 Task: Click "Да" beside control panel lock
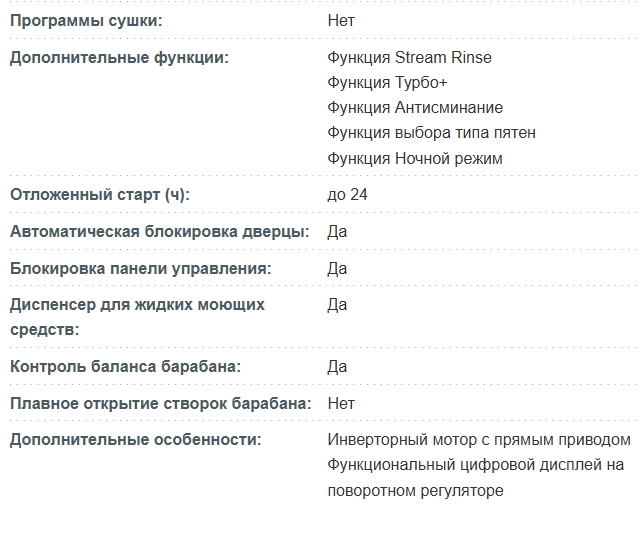(337, 268)
